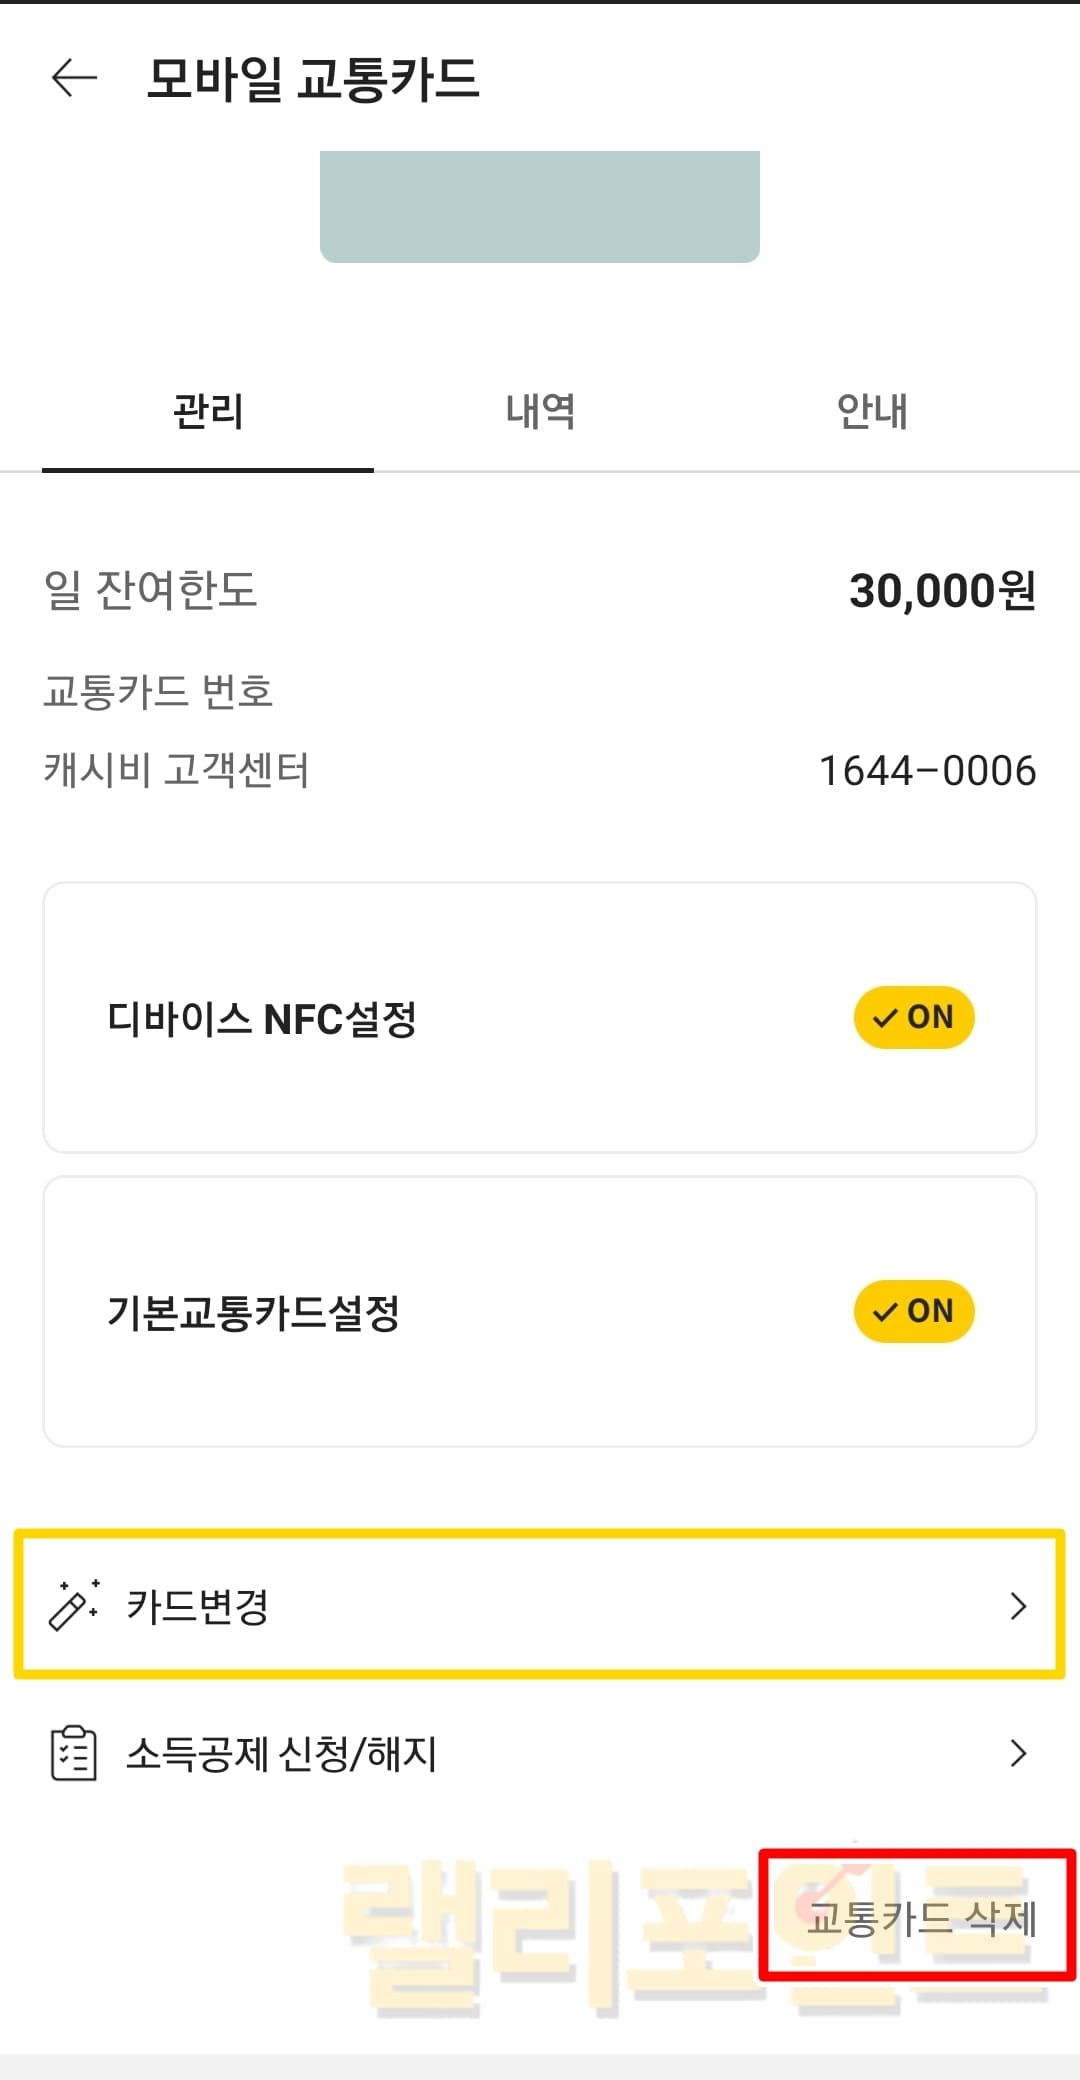
Task: Open the 소득공제 신청/해지 chevron arrow
Action: pos(1018,1753)
